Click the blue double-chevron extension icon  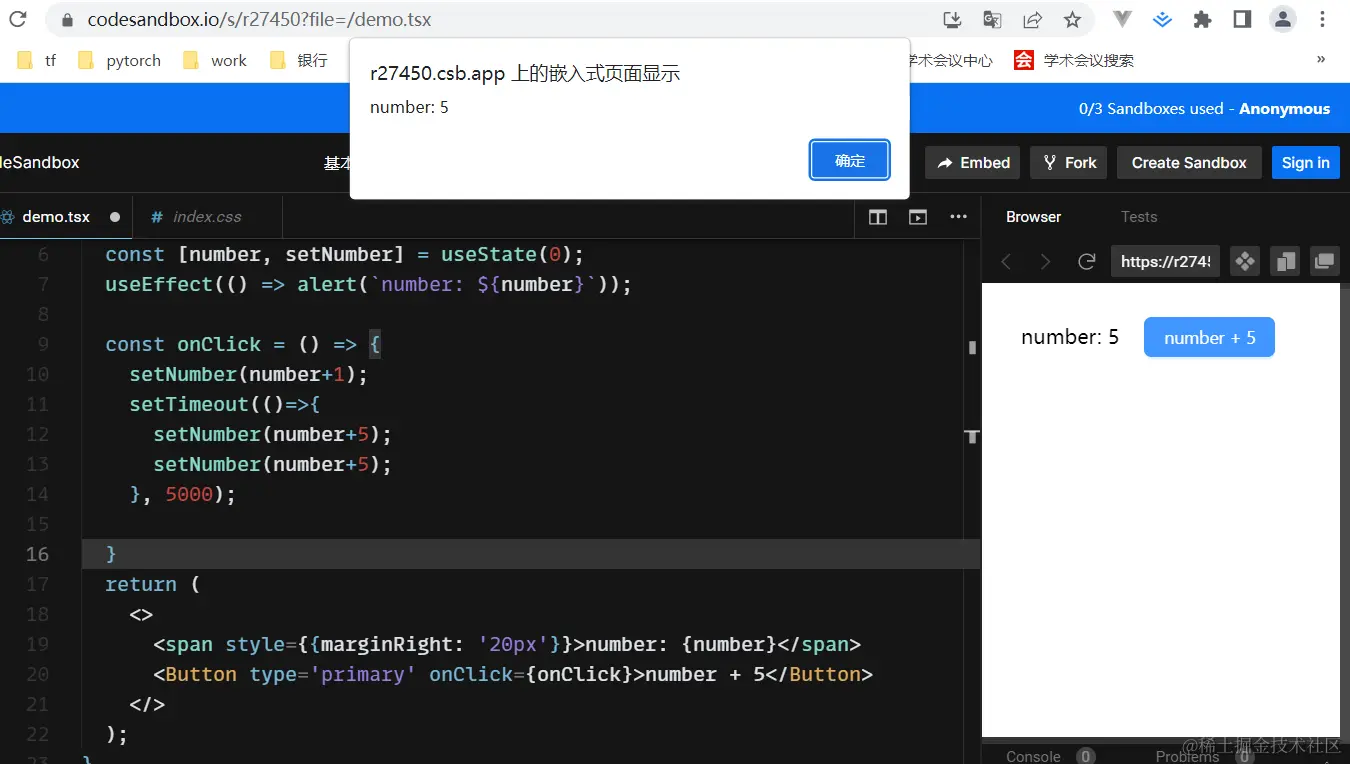click(x=1162, y=19)
